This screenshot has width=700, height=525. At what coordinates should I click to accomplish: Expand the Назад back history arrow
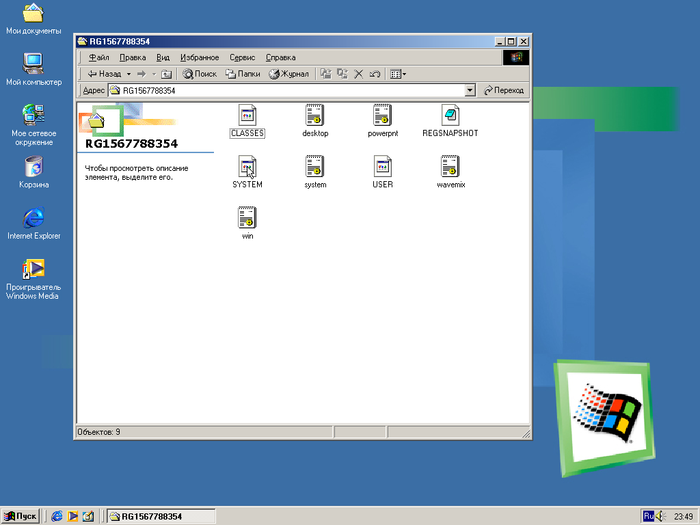pos(127,74)
